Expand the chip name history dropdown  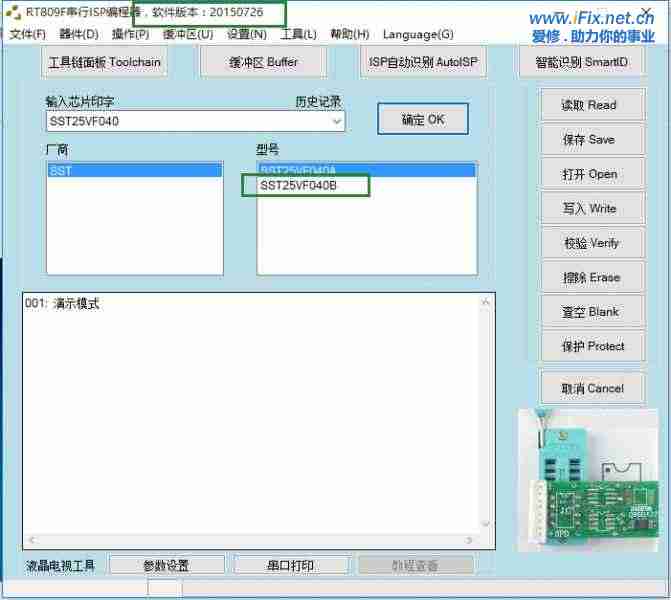(x=336, y=121)
